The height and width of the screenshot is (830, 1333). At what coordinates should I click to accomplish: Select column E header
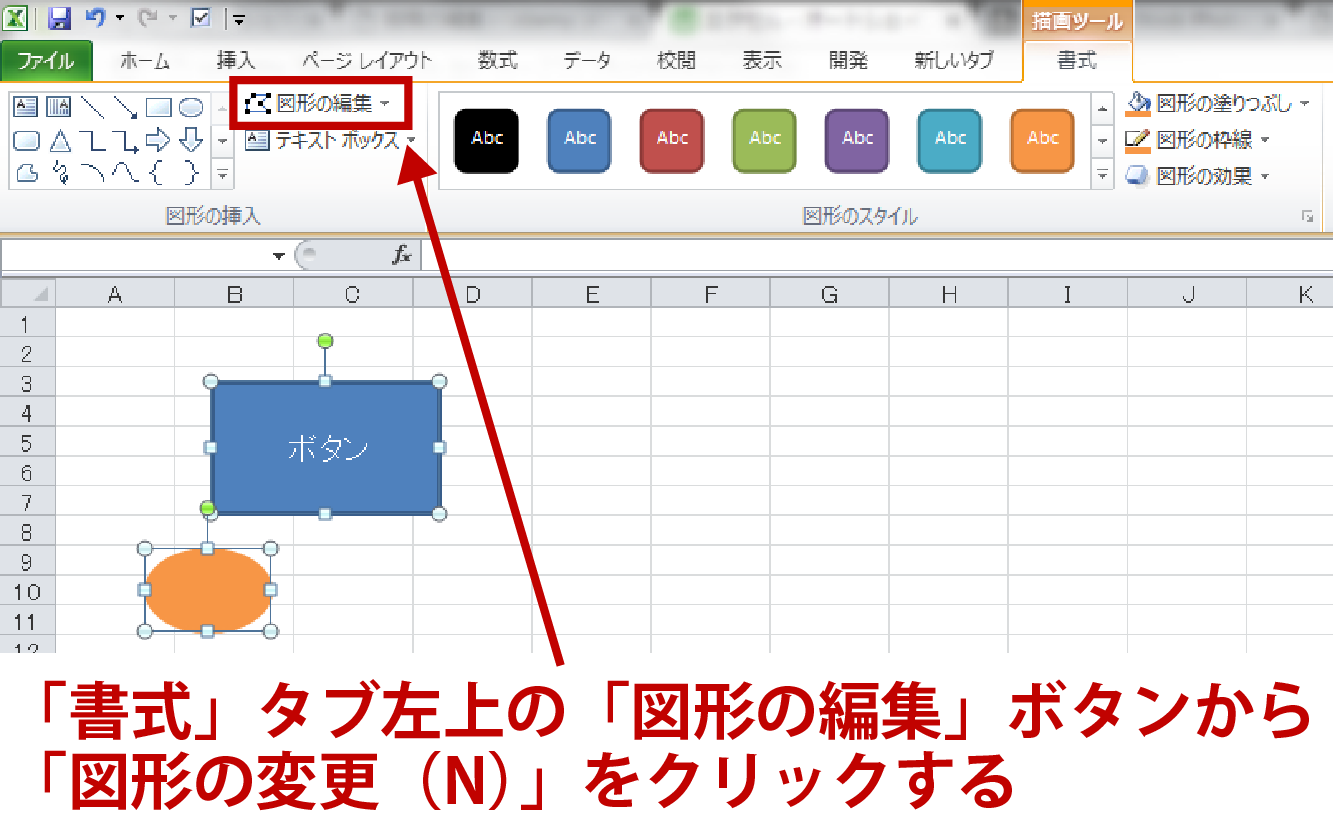[592, 294]
